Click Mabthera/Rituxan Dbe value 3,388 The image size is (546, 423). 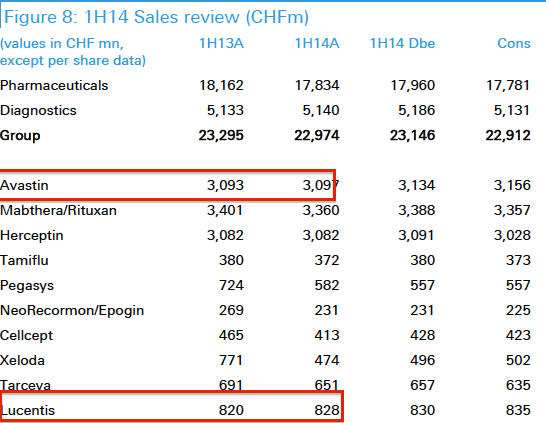pyautogui.click(x=417, y=211)
